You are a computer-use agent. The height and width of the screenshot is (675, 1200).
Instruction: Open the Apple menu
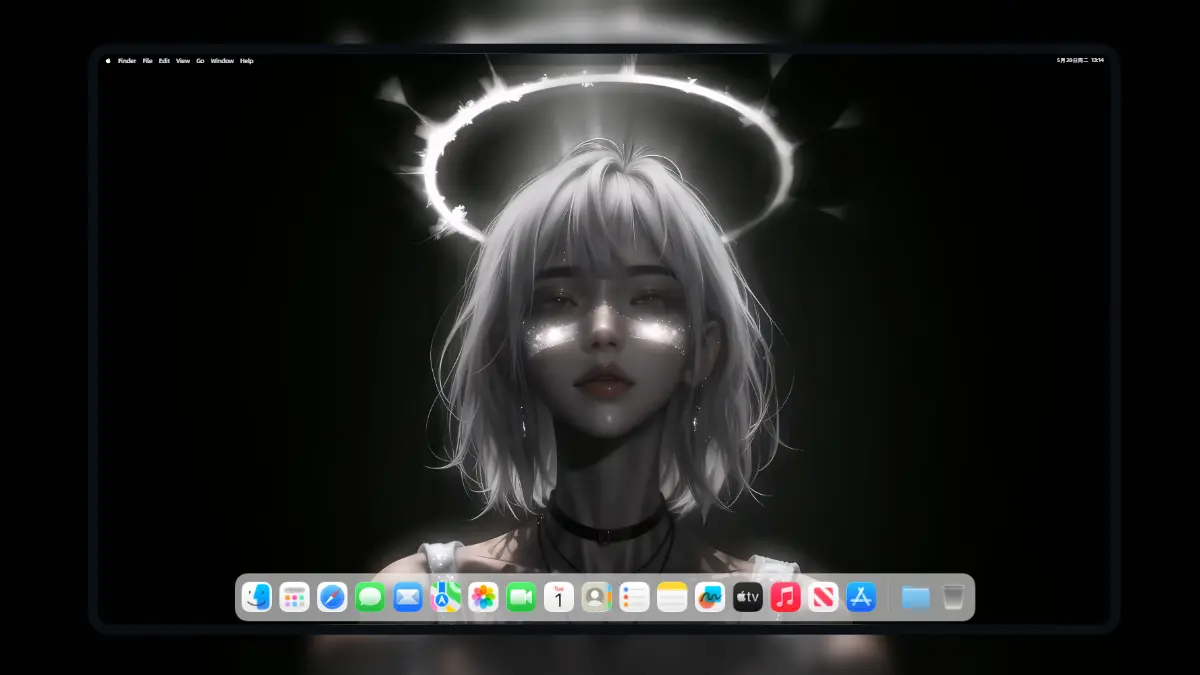(x=108, y=61)
